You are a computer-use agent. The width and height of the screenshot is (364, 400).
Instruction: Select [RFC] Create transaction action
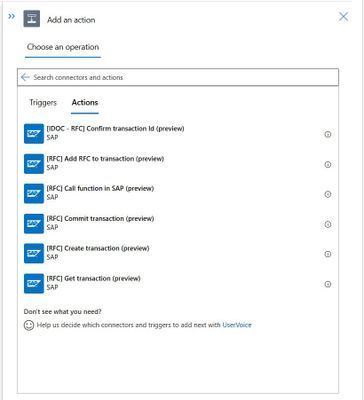[178, 253]
